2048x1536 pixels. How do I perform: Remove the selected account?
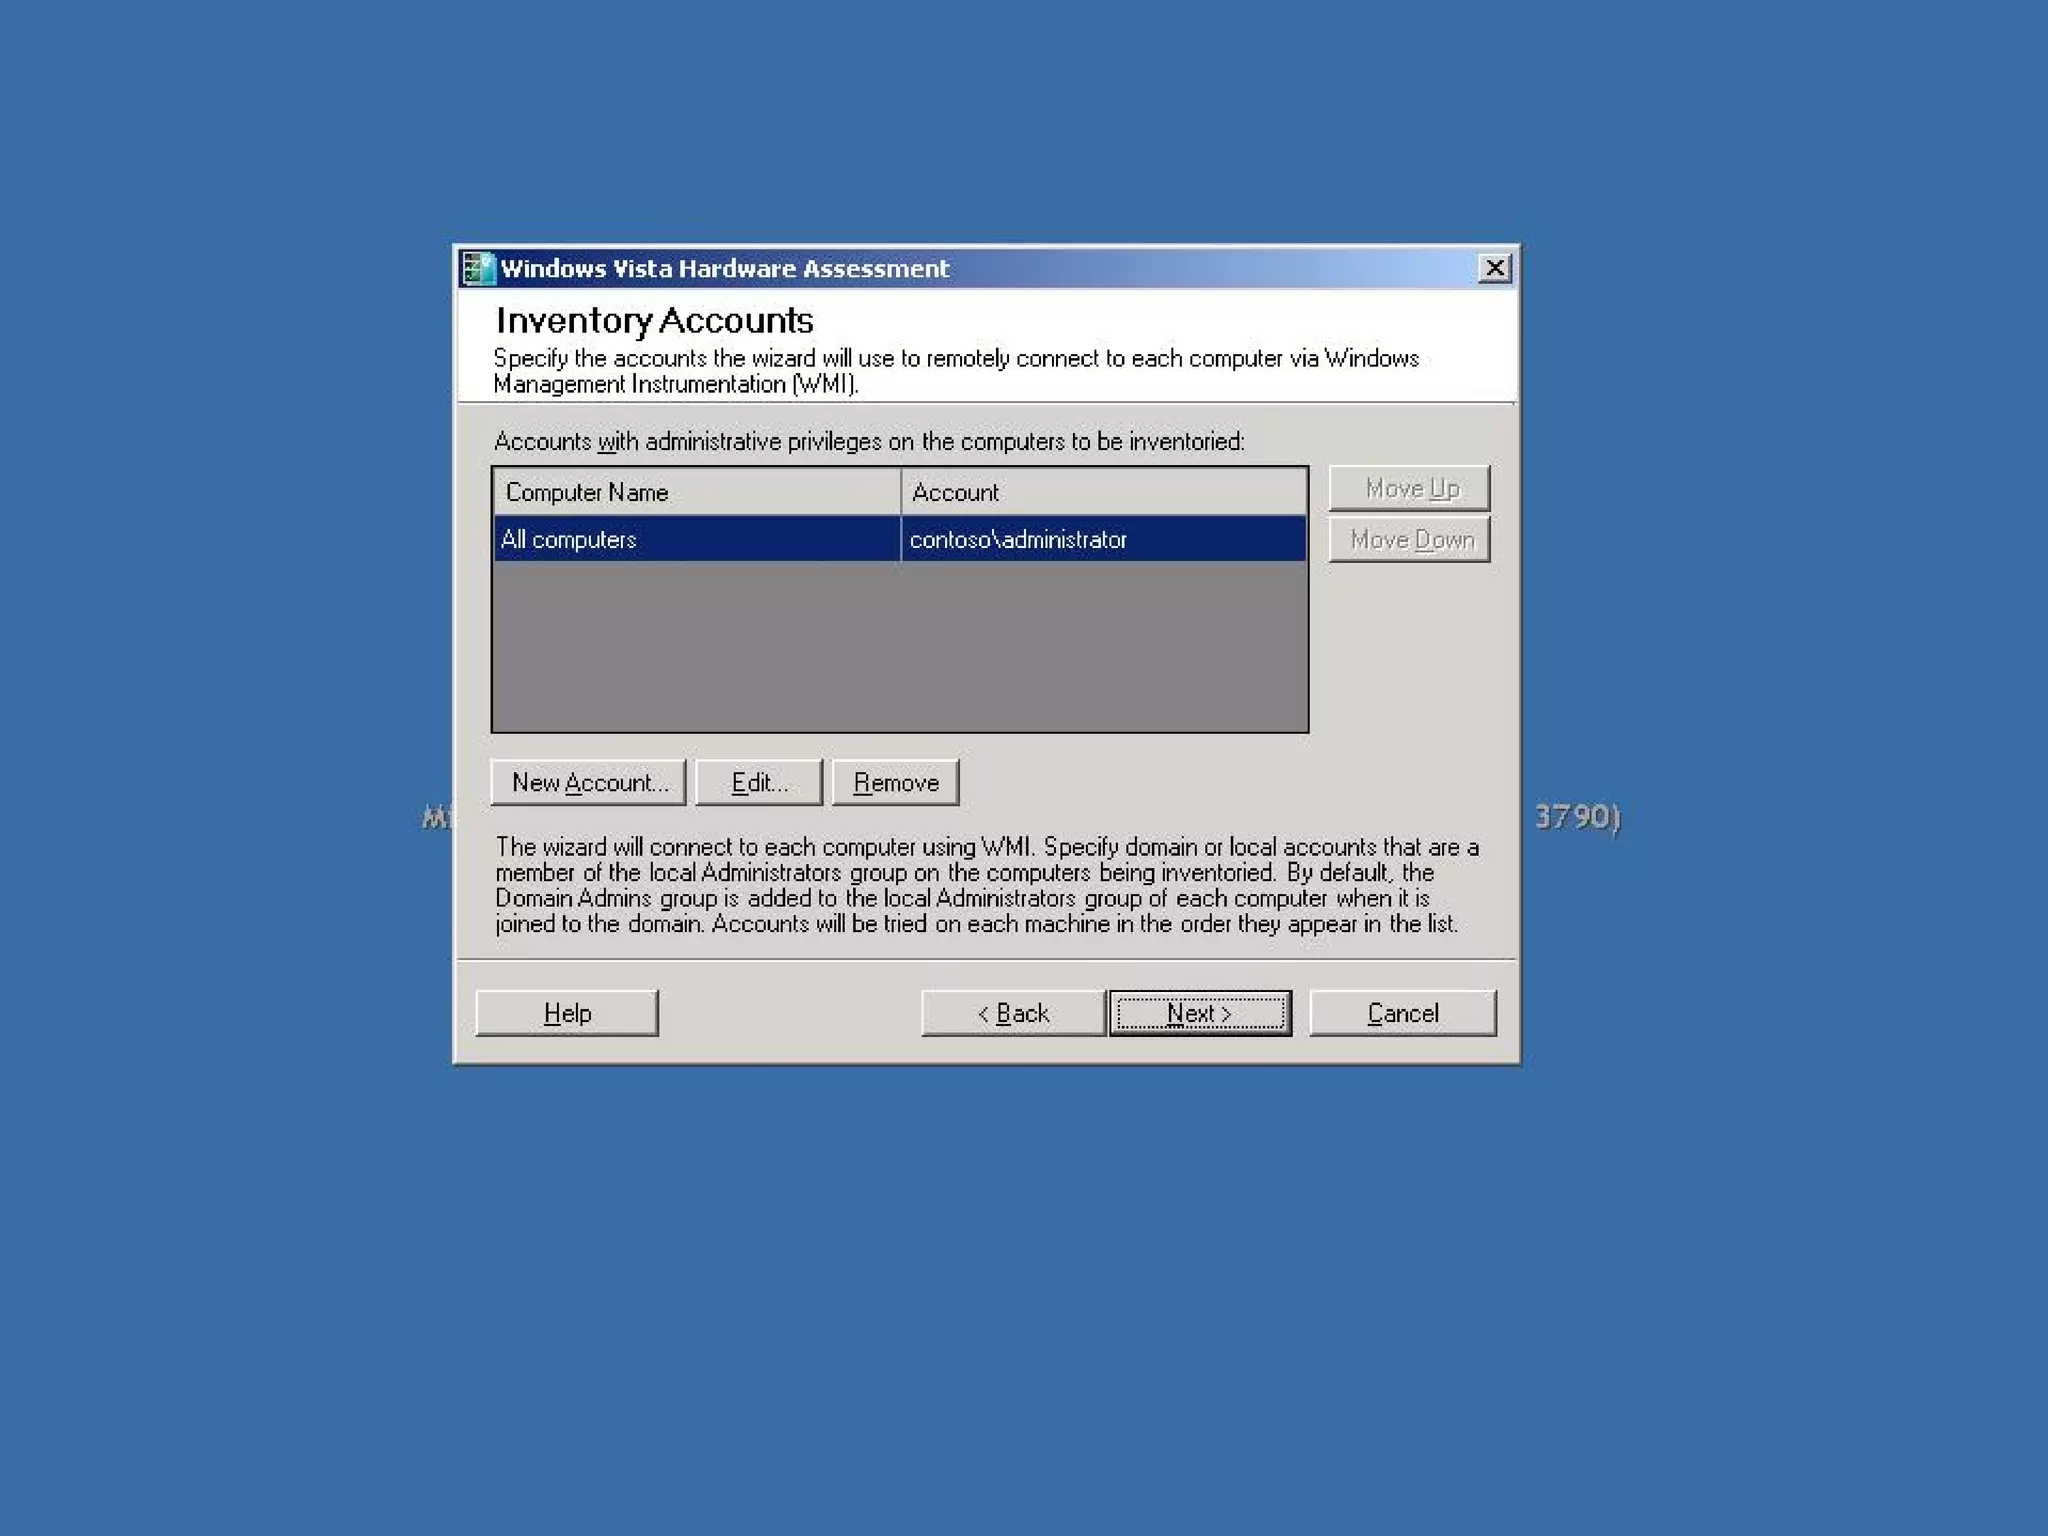coord(895,782)
